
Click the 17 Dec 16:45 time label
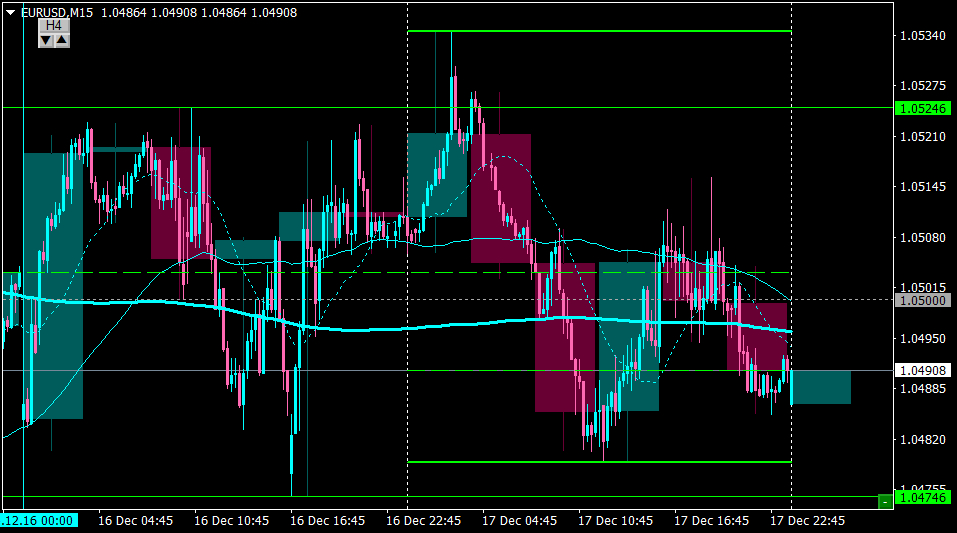coord(711,521)
